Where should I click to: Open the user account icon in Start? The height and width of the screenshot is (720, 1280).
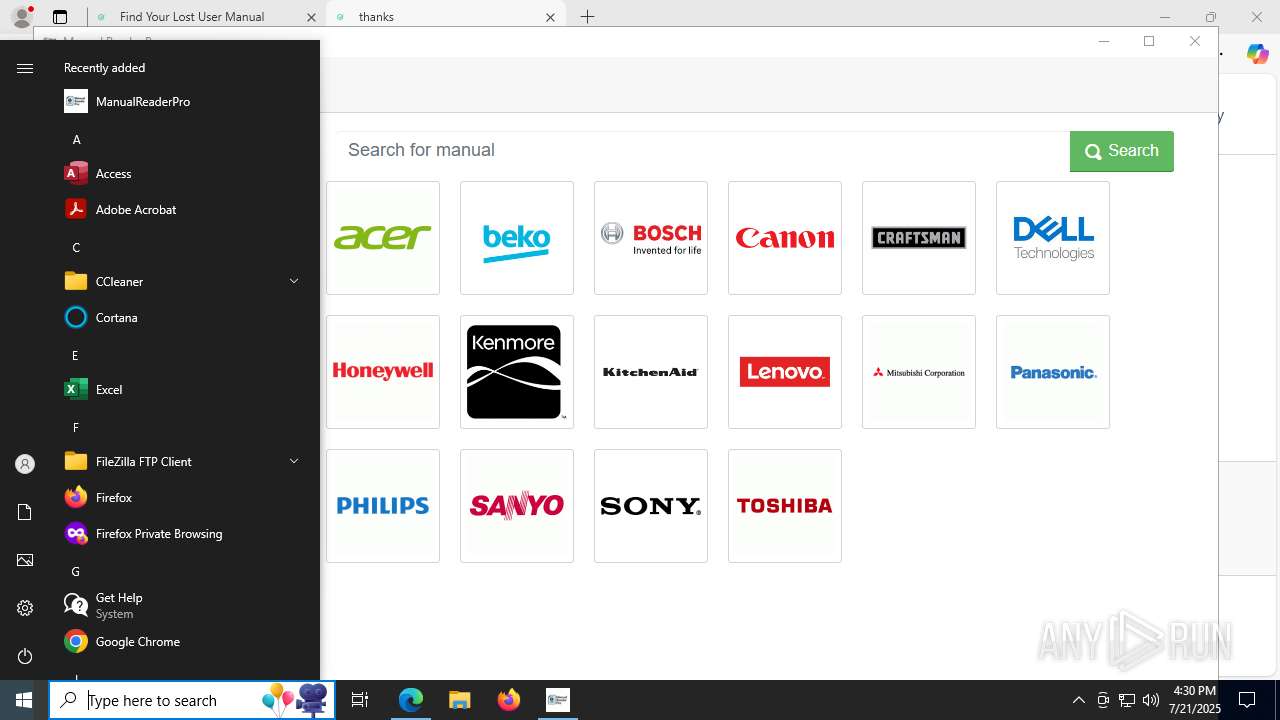coord(25,464)
